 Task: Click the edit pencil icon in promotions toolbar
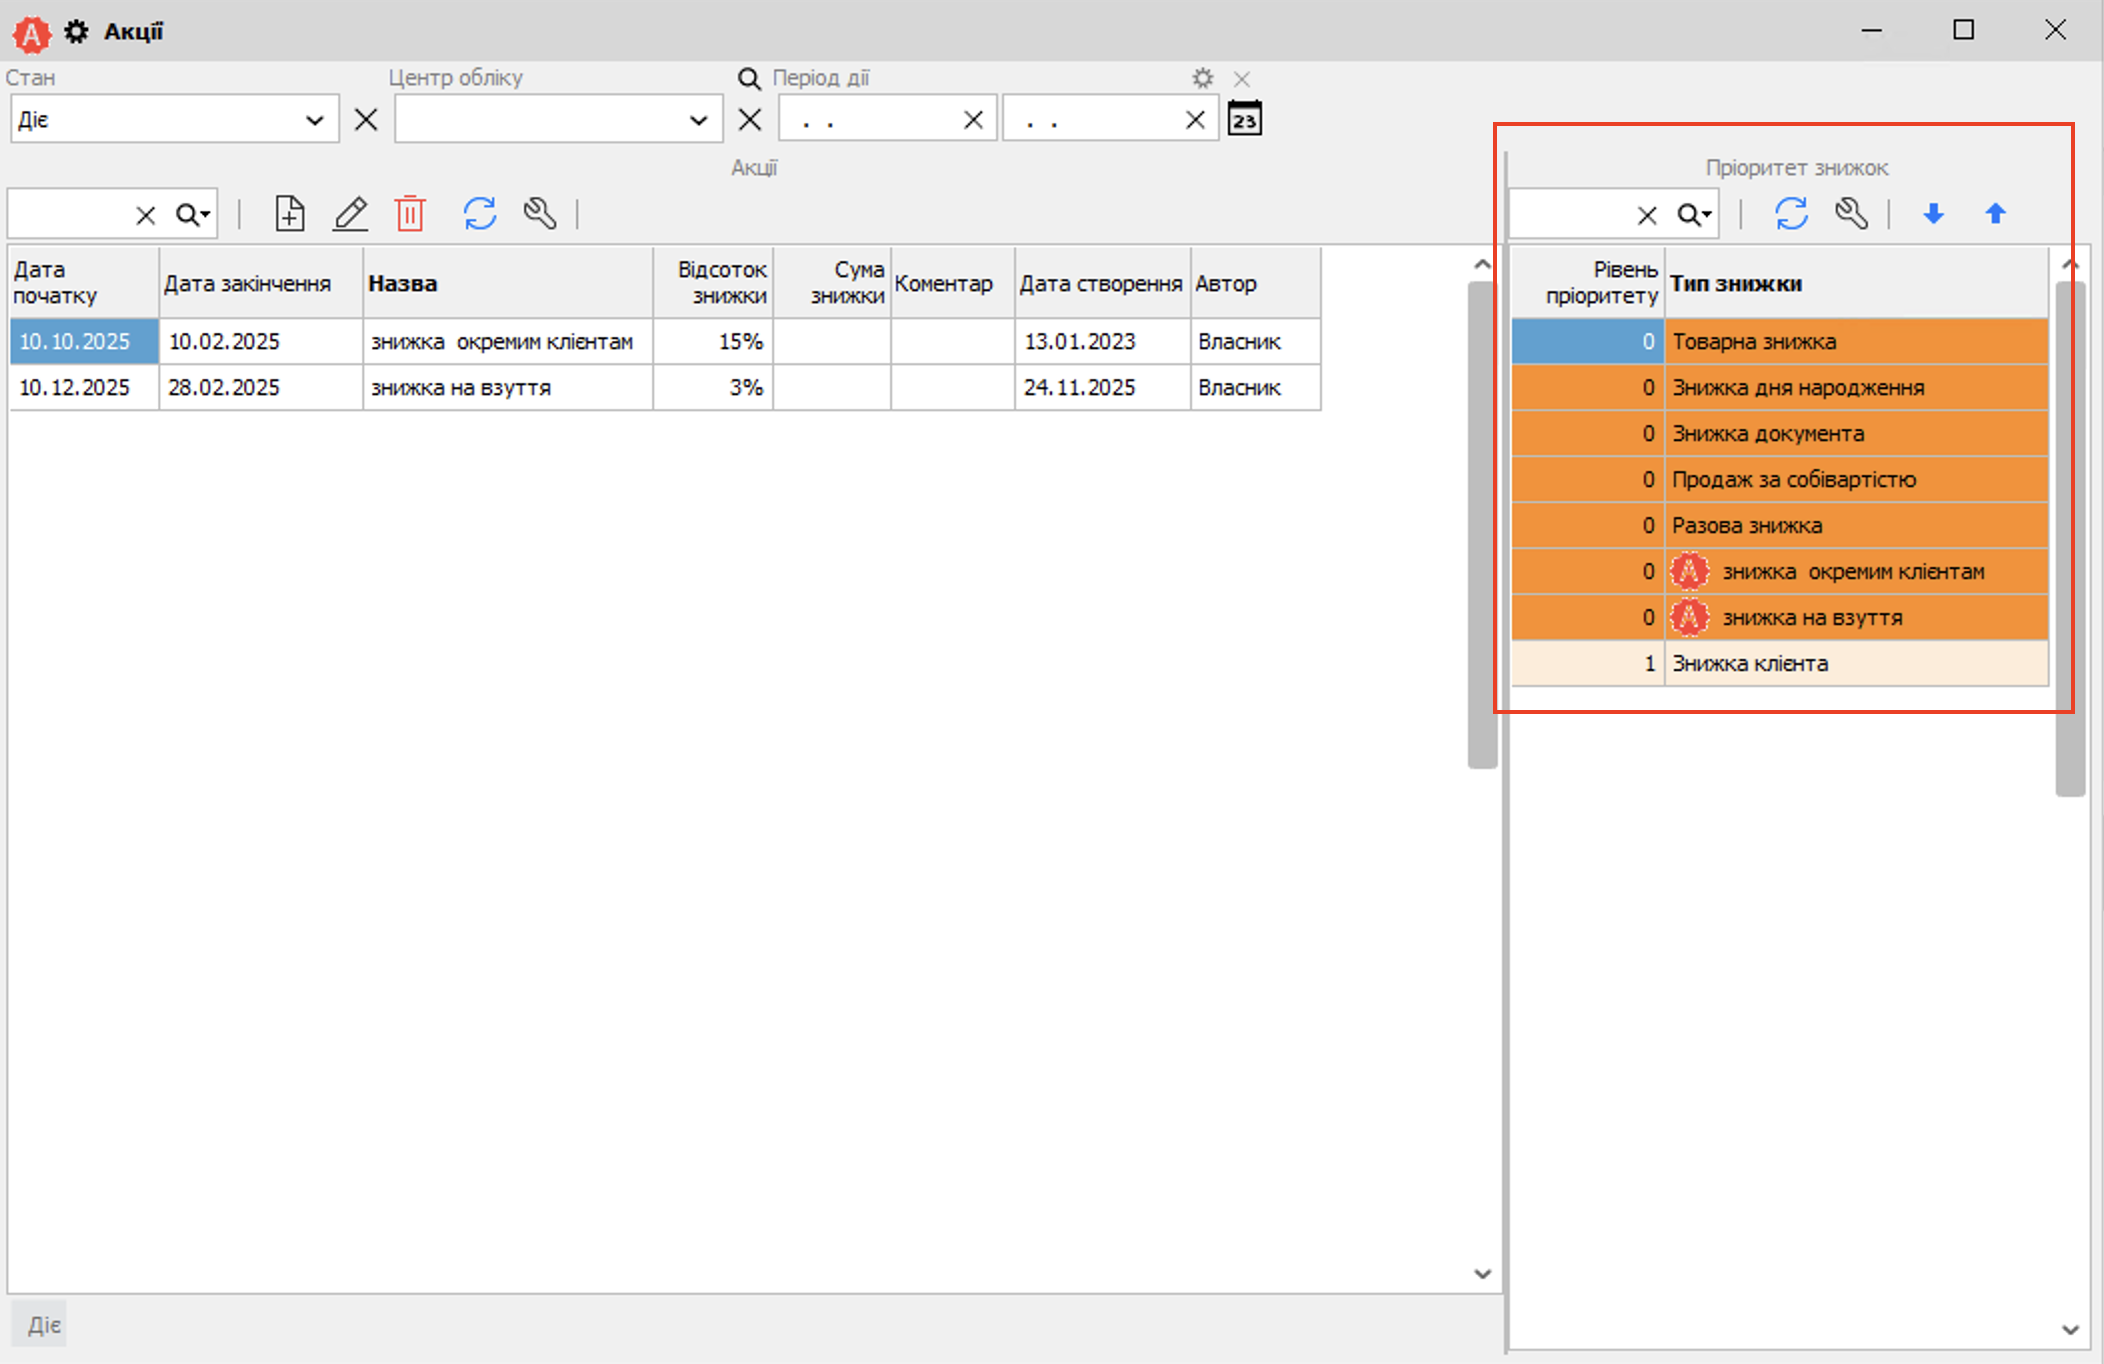point(350,214)
